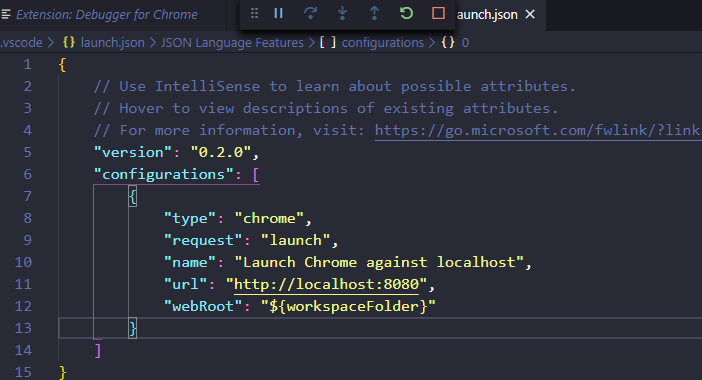Select the configurations breadcrumb segment
The image size is (702, 380).
(x=383, y=43)
